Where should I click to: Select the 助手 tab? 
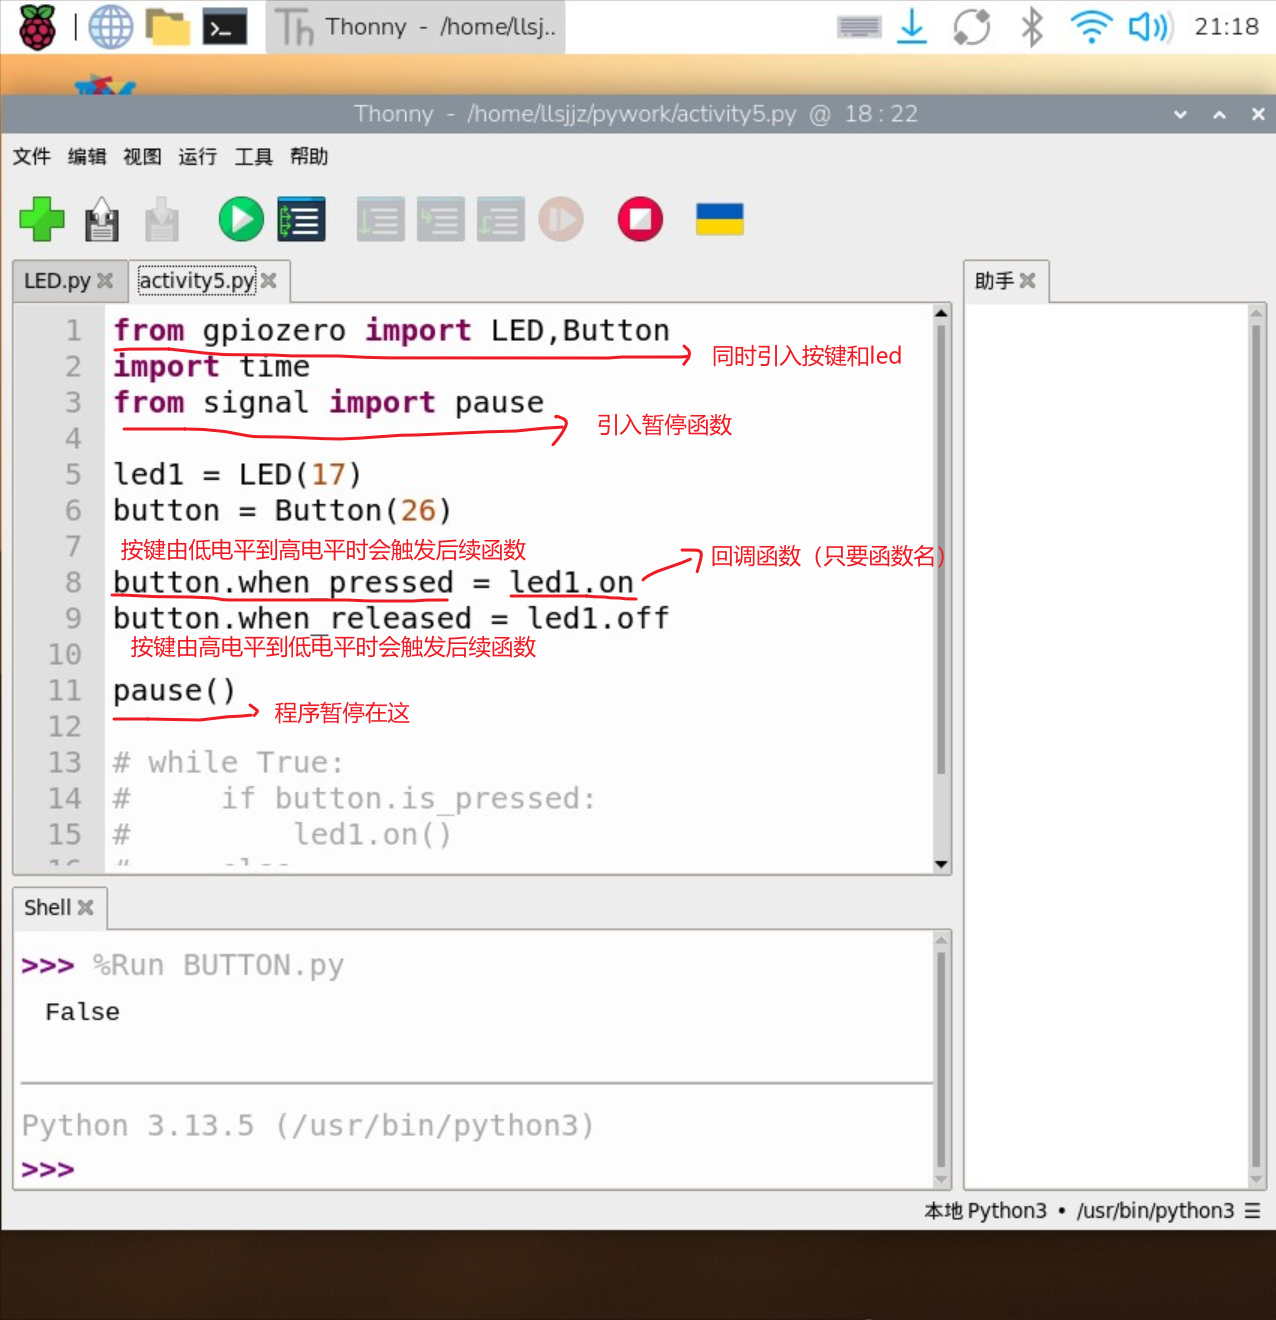(x=994, y=281)
